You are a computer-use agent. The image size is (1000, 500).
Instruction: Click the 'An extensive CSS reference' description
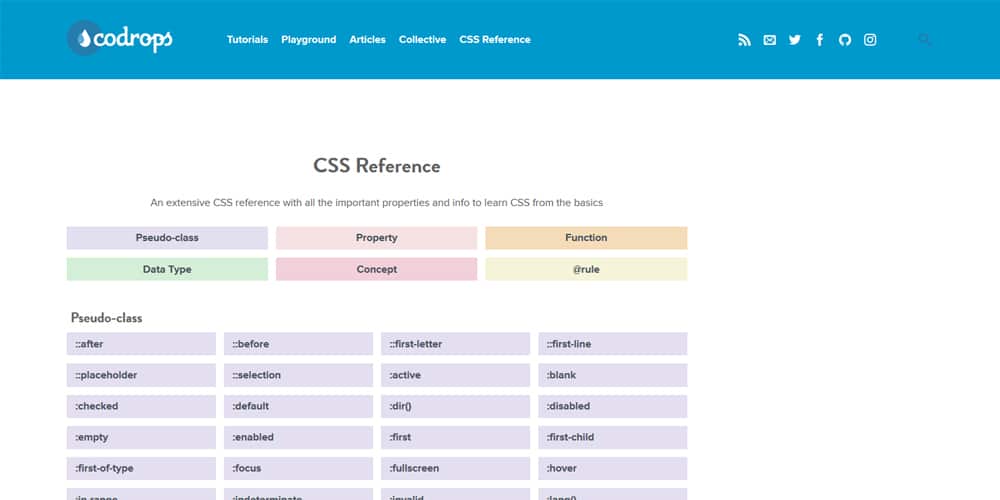click(376, 203)
